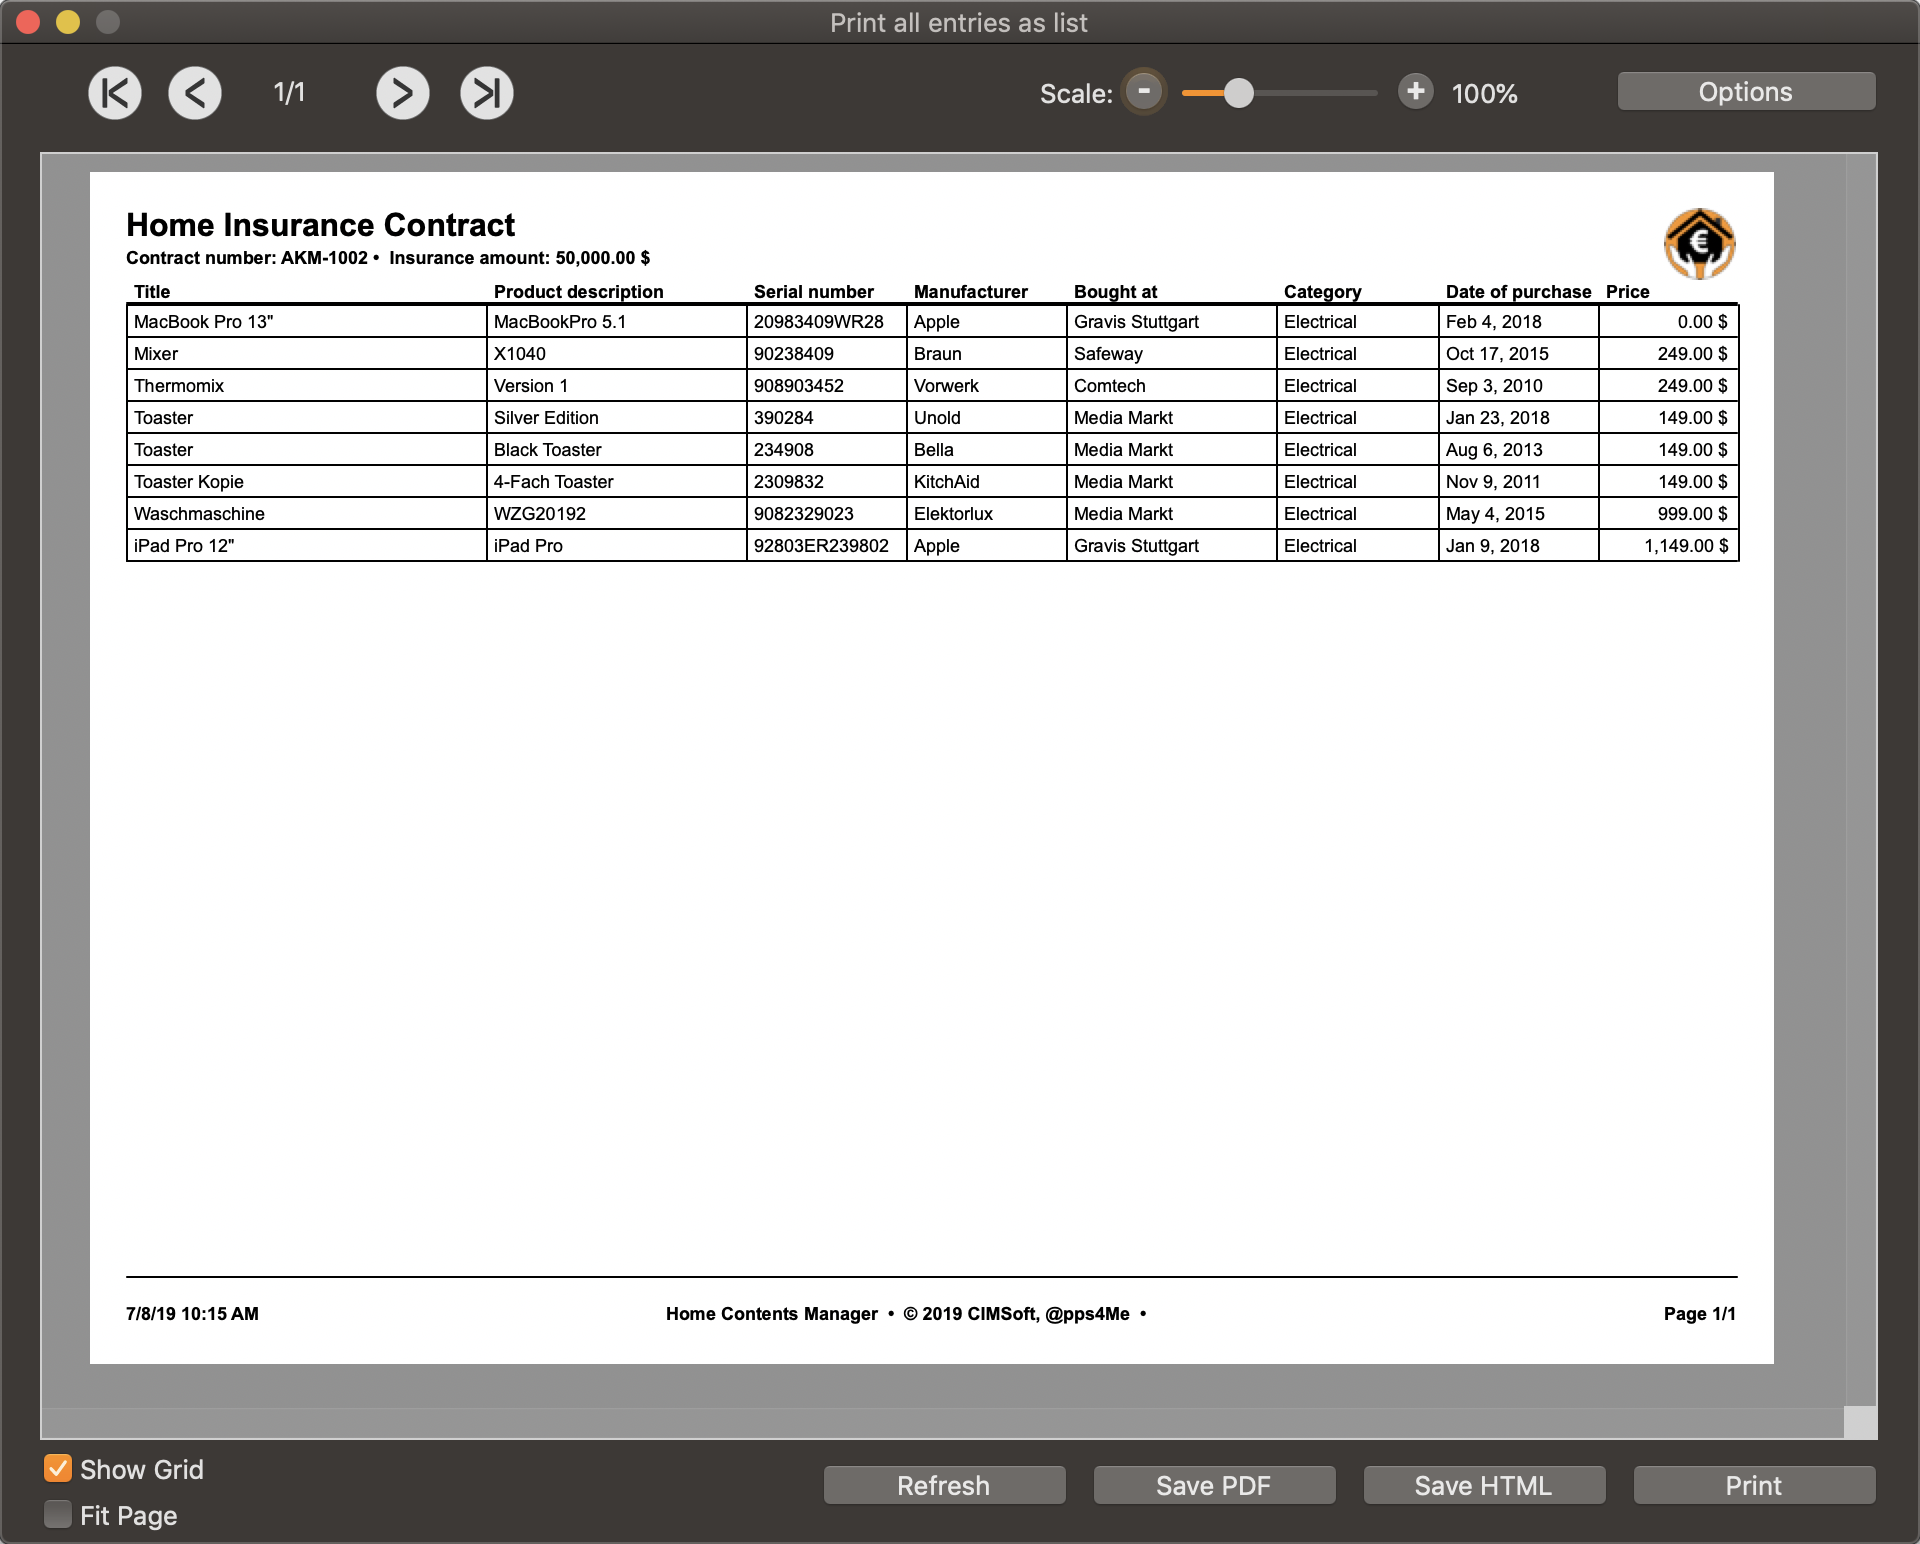Image resolution: width=1920 pixels, height=1544 pixels.
Task: Click the 0.00 $ price cell
Action: point(1668,322)
